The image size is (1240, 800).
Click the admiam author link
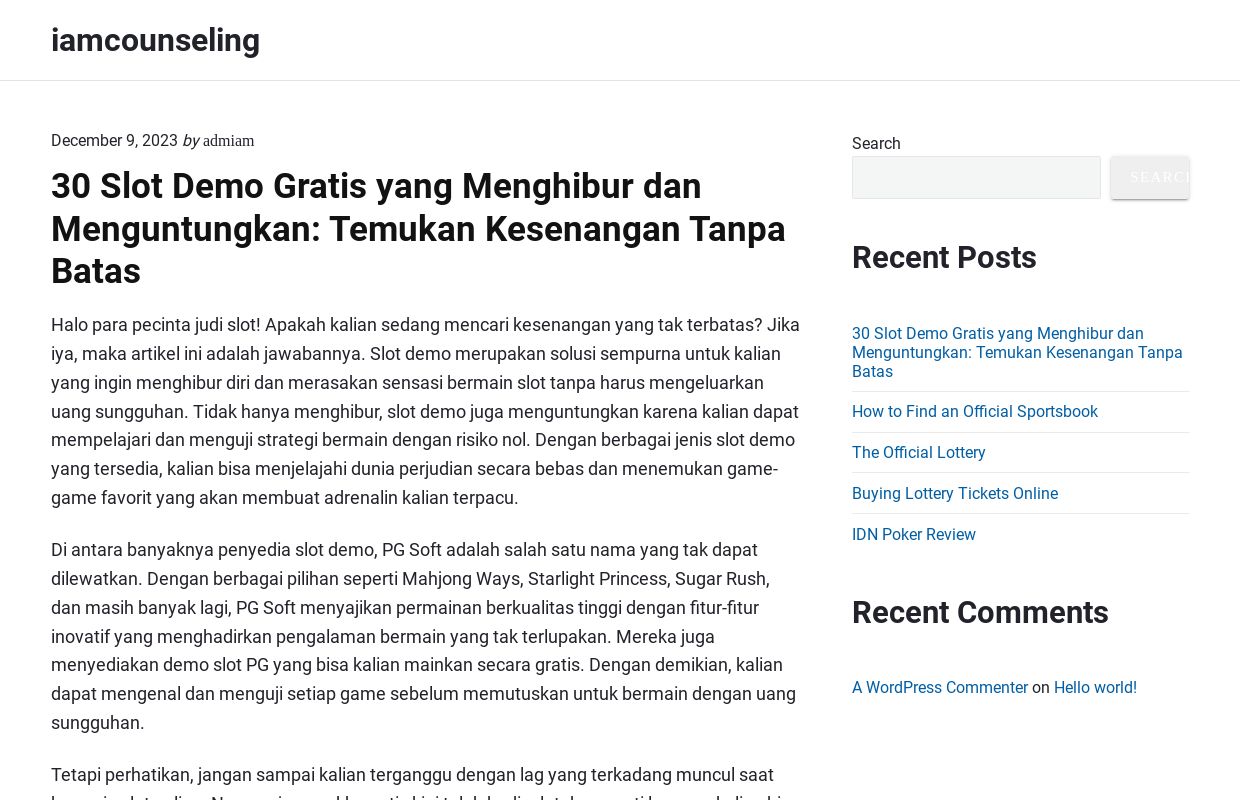tap(228, 141)
